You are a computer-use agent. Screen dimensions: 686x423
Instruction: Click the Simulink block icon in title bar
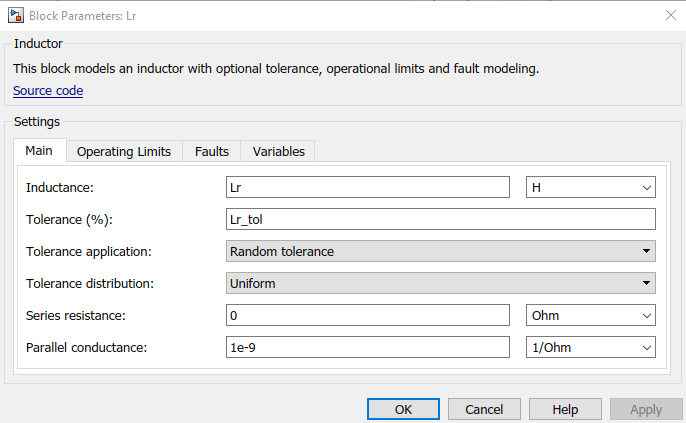(x=14, y=14)
